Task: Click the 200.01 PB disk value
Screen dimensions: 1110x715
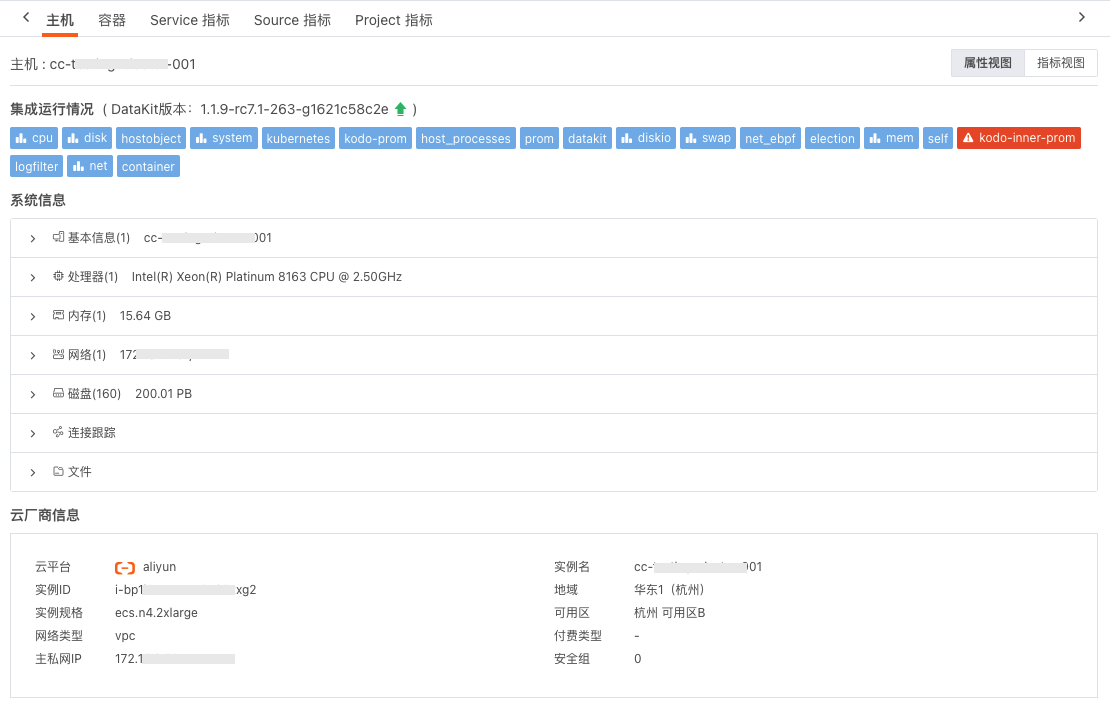Action: pos(164,394)
